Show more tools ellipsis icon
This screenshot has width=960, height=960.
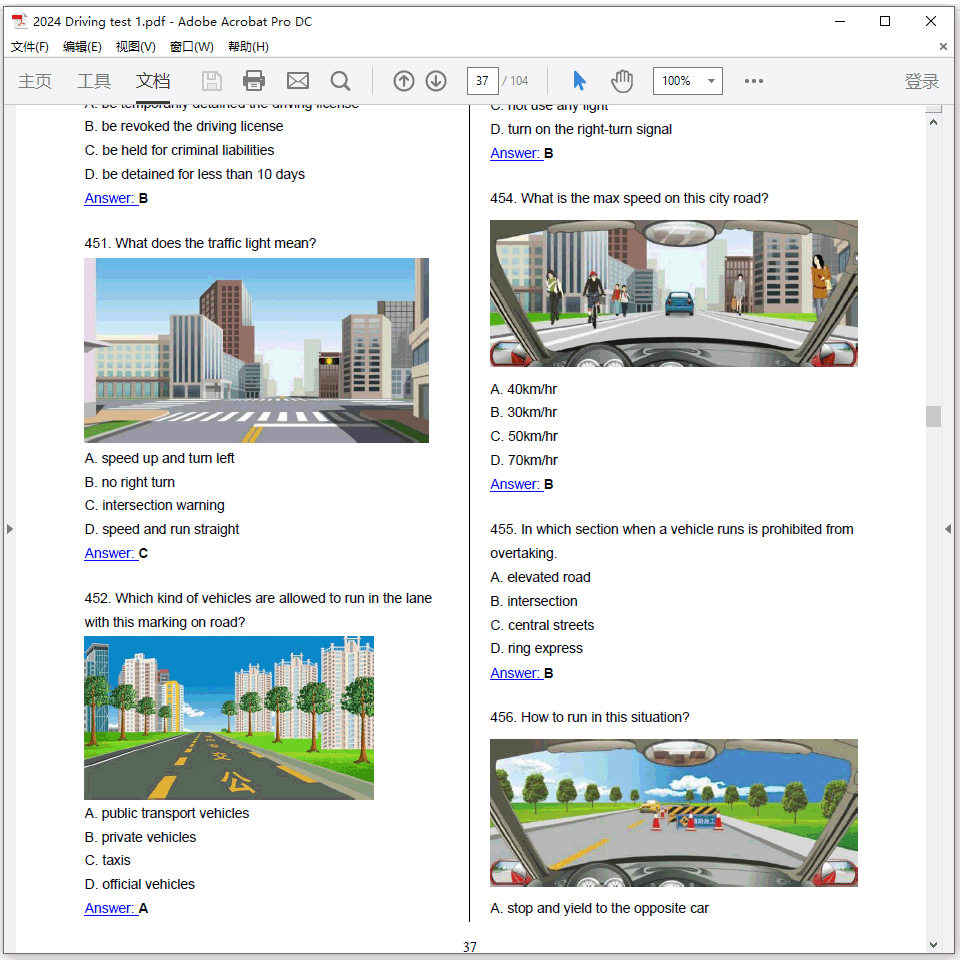coord(754,81)
